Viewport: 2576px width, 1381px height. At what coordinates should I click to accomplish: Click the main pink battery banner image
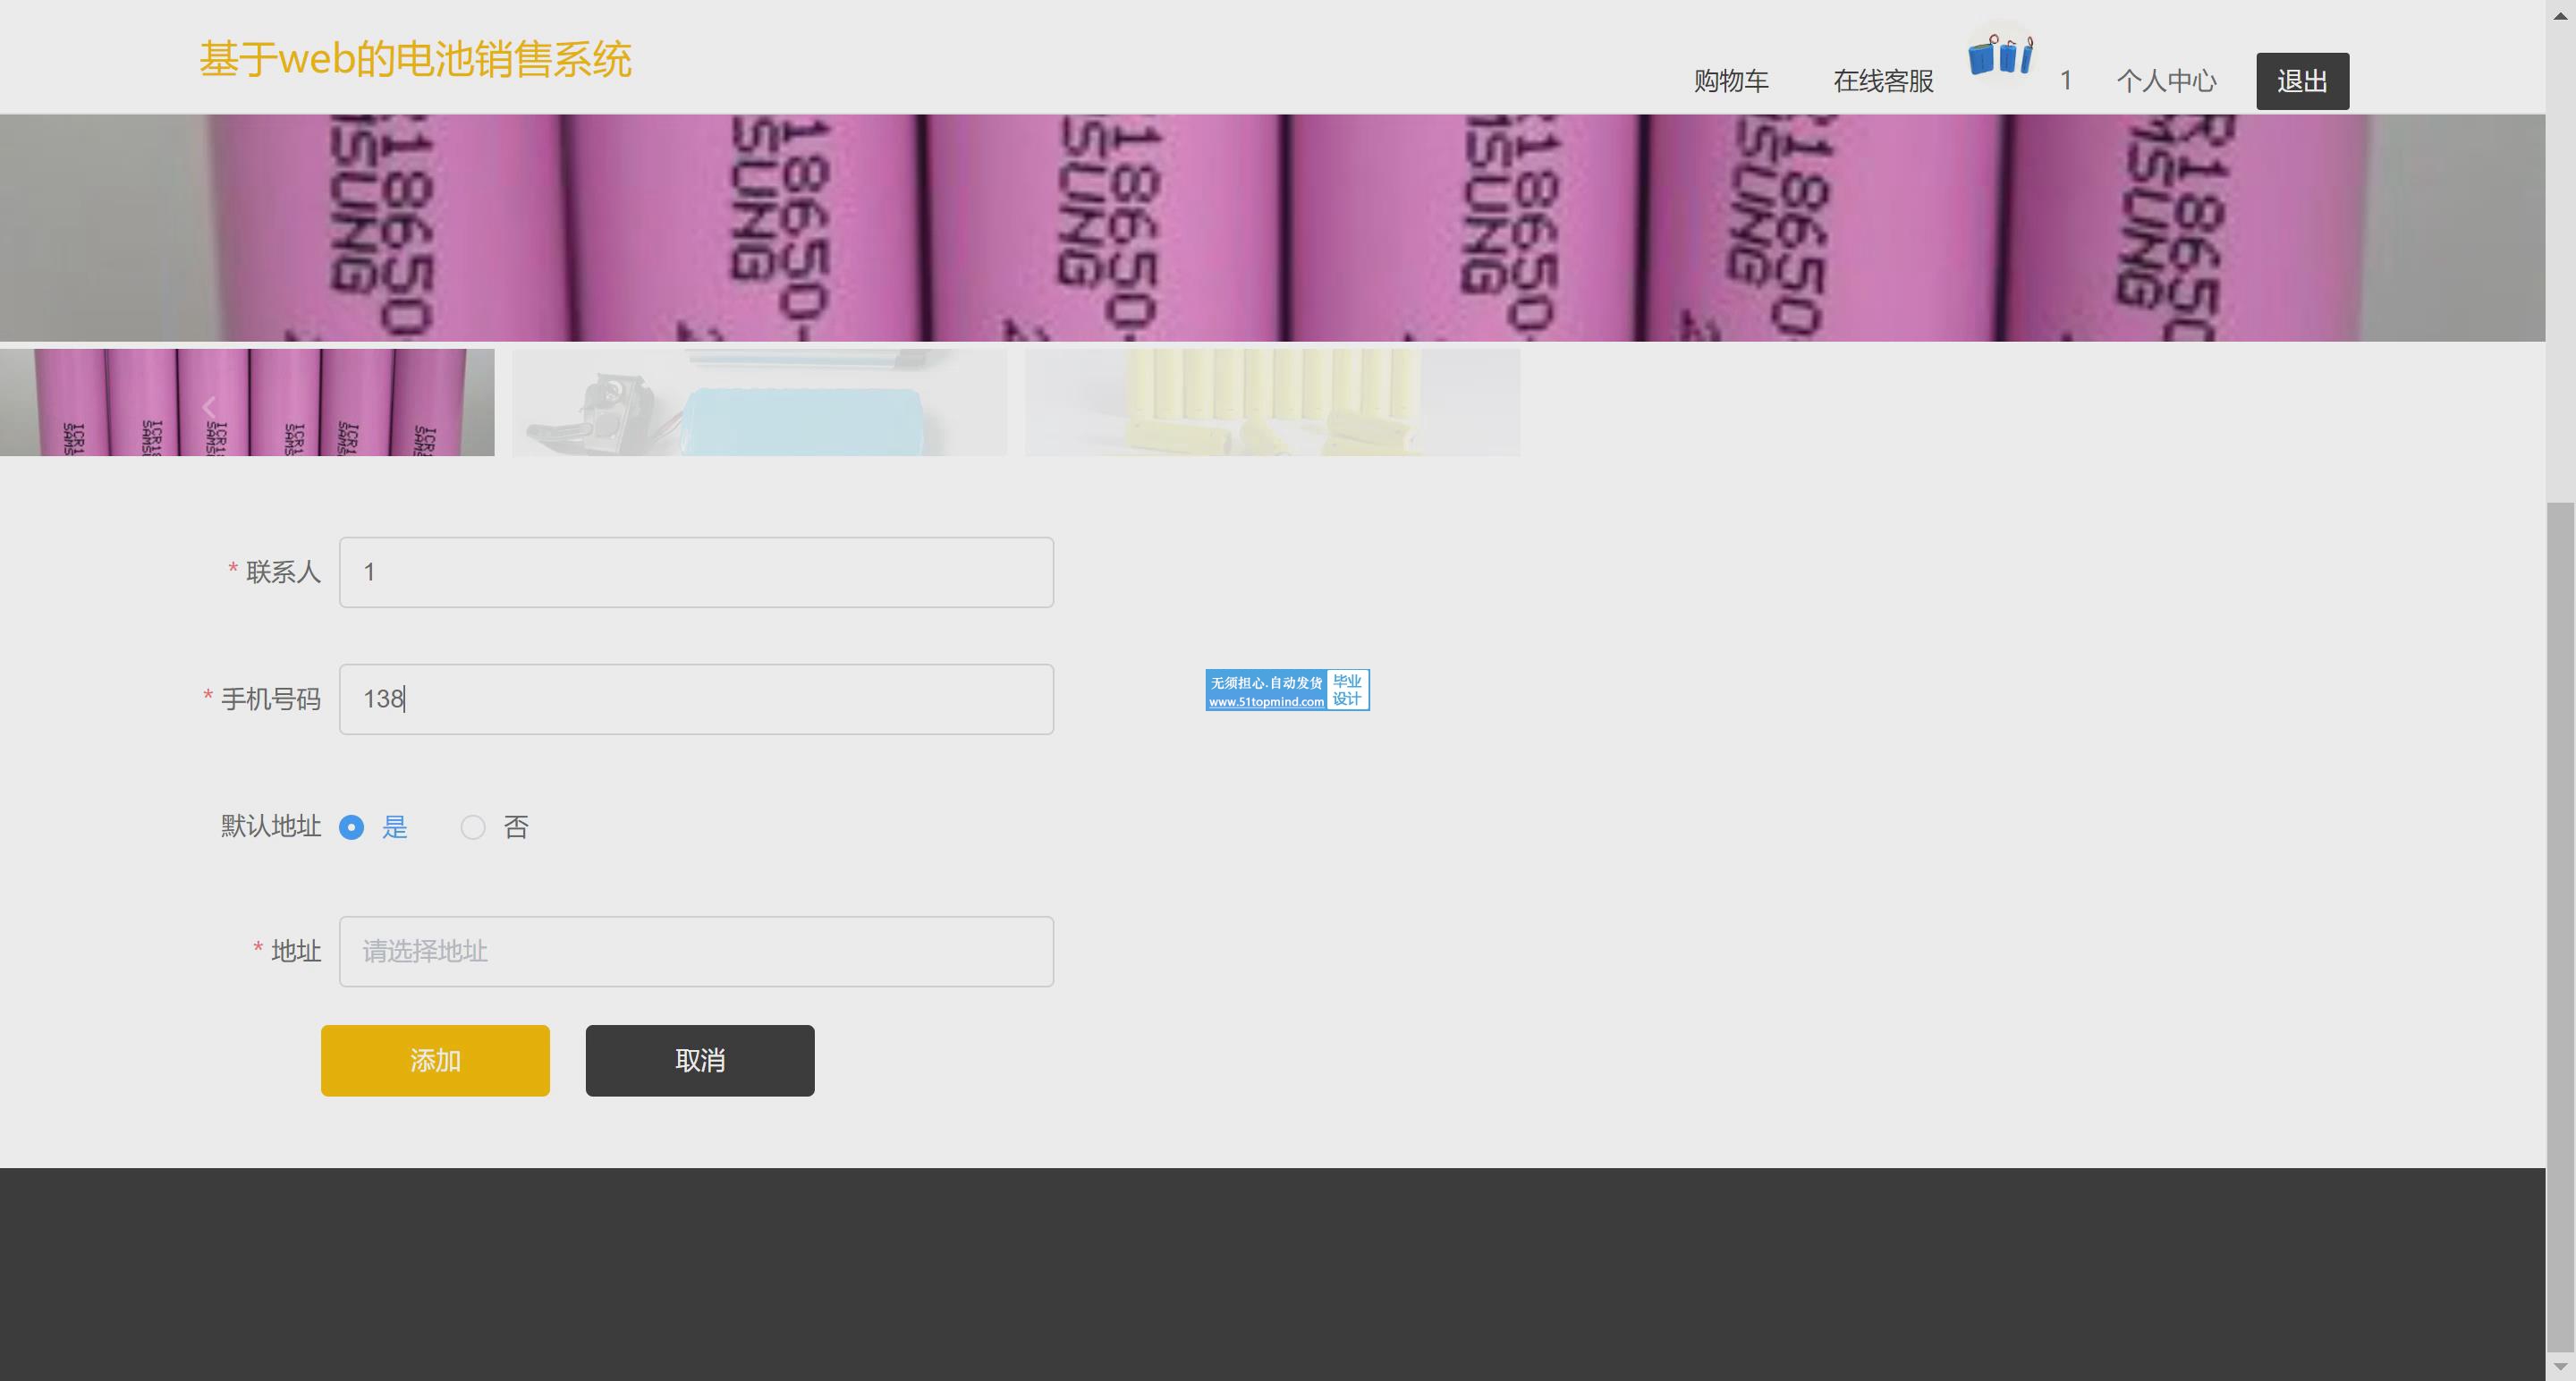[1272, 228]
